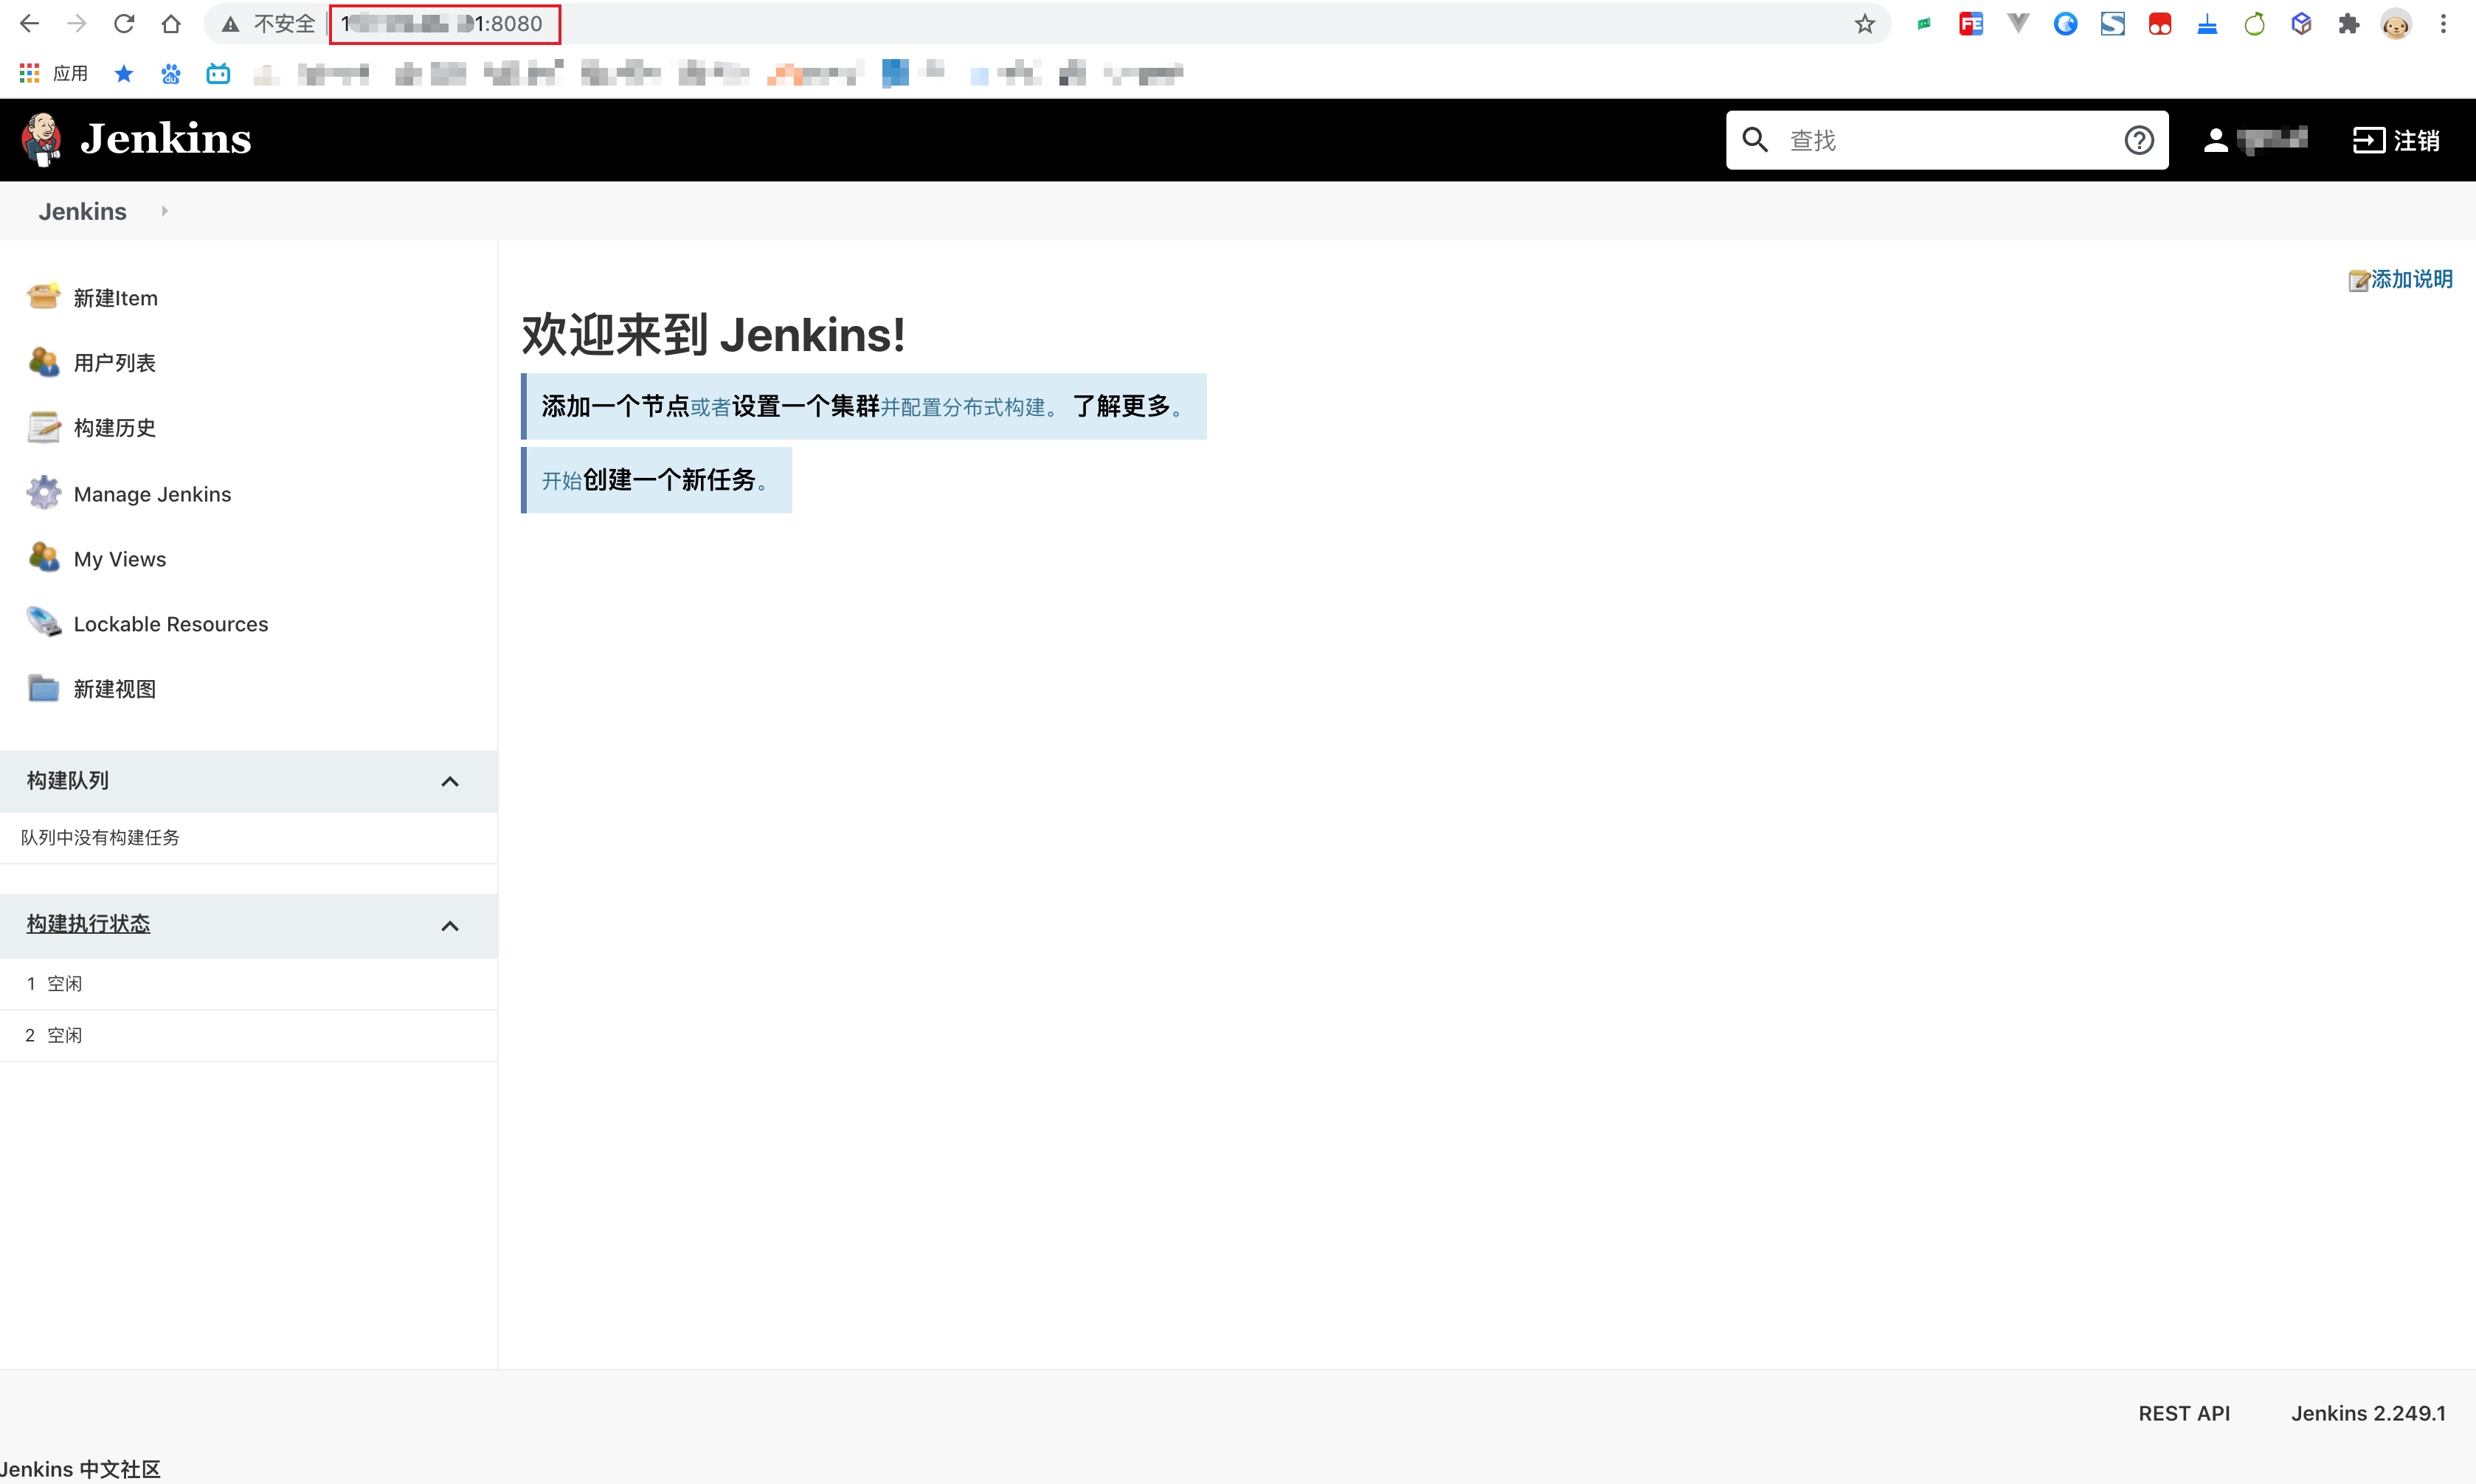
Task: Open the user profile via the person icon
Action: 2216,140
